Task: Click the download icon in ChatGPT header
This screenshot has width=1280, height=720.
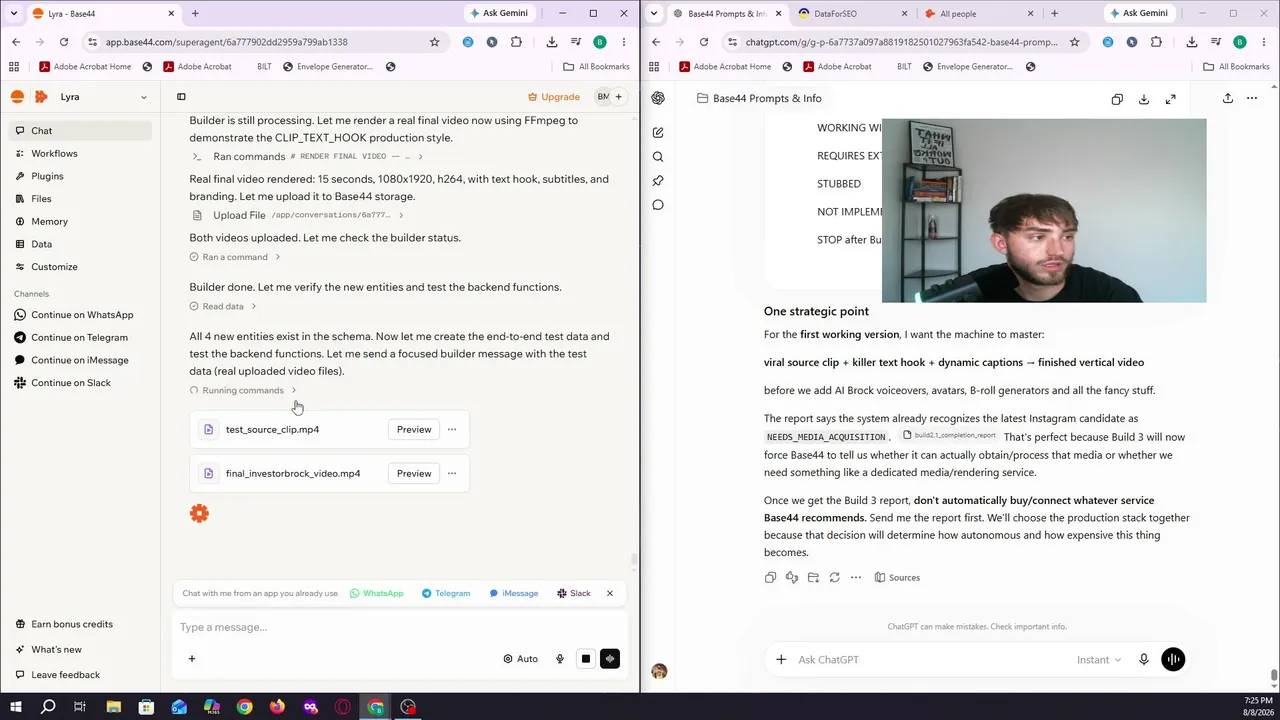Action: tap(1144, 99)
